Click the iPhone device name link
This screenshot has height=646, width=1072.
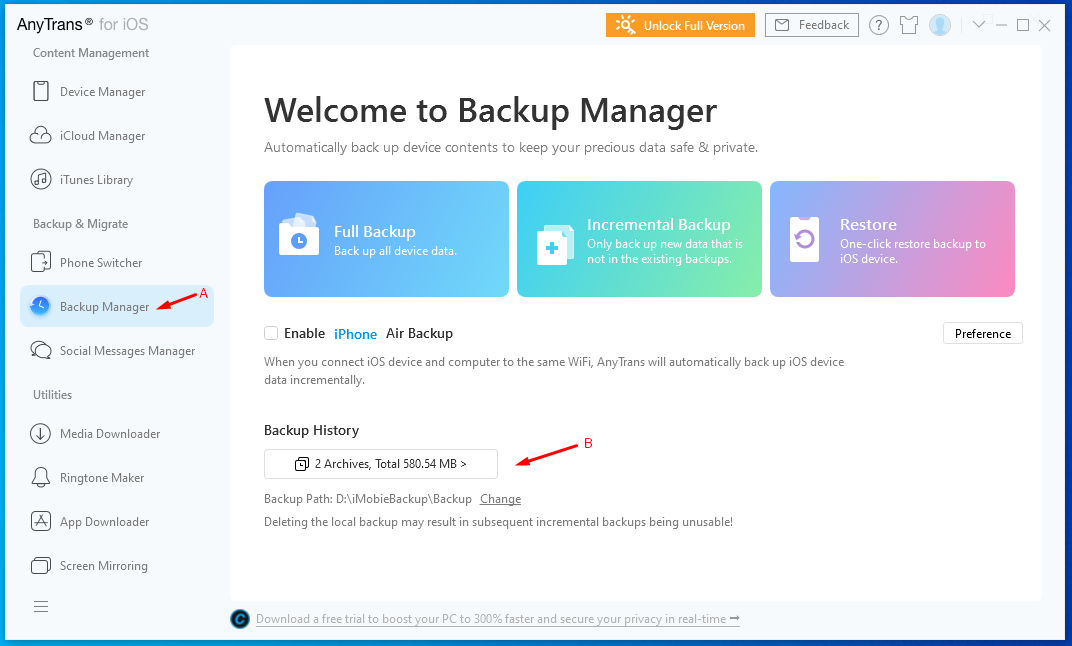pyautogui.click(x=356, y=334)
